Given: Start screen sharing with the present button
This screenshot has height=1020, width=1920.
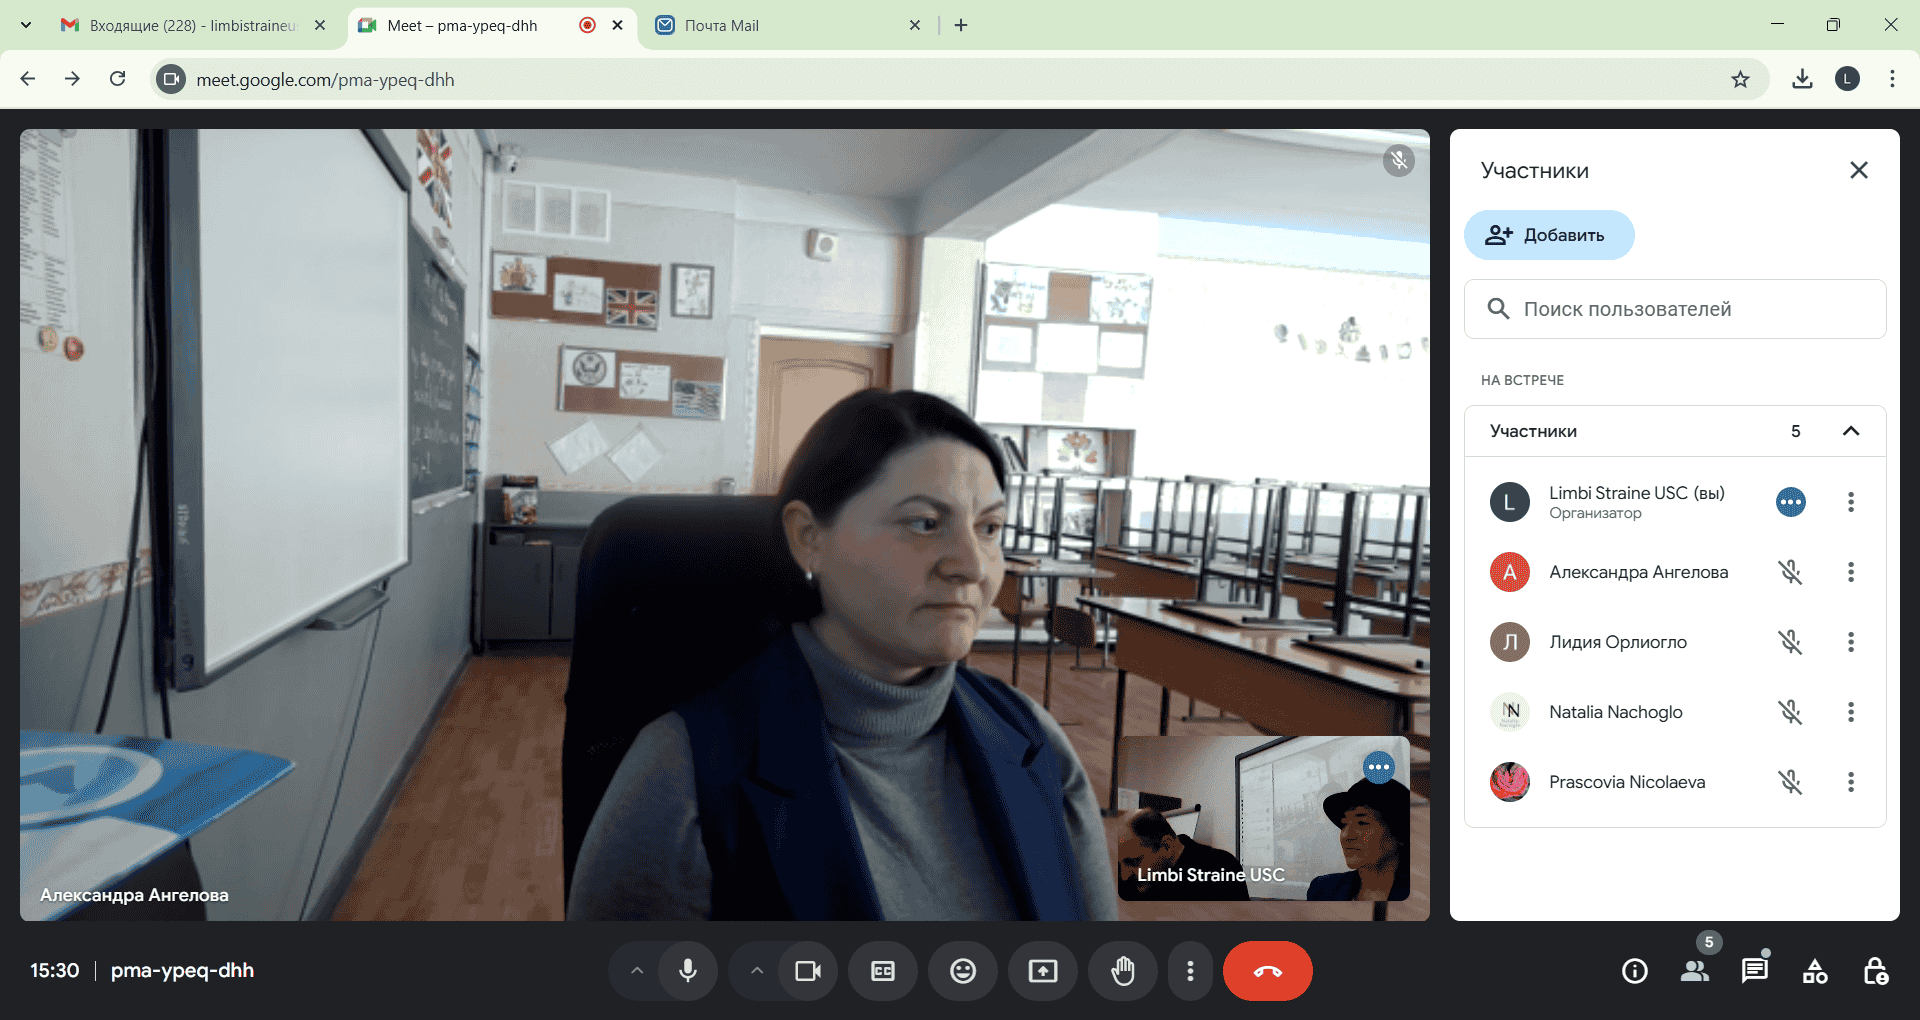Looking at the screenshot, I should pos(1043,971).
